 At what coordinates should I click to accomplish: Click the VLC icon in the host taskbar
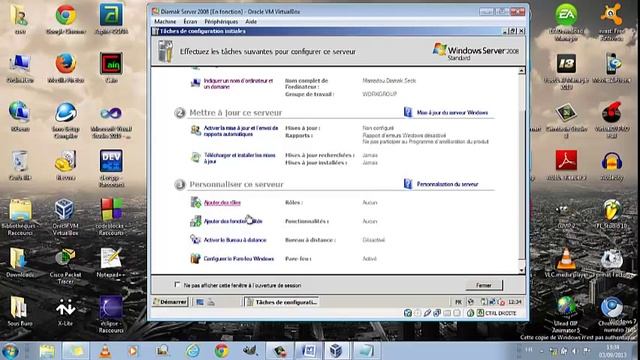click(105, 351)
